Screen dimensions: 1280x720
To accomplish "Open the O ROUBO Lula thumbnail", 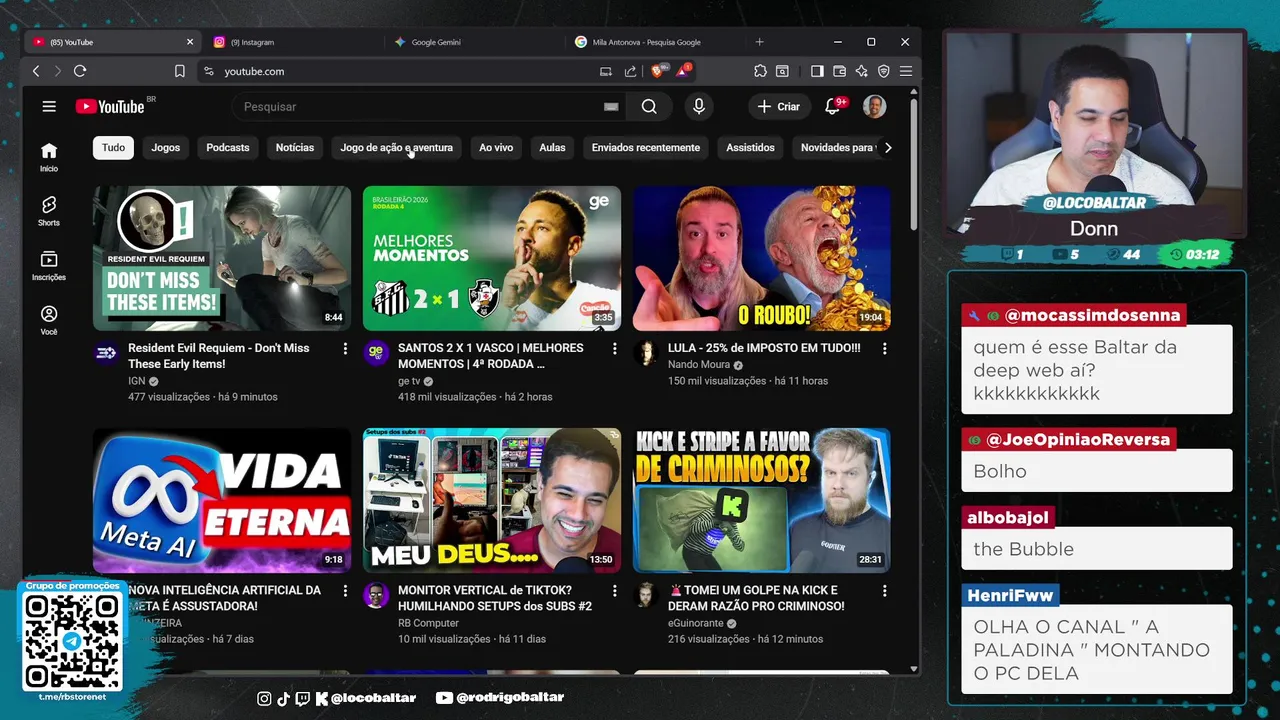I will point(762,258).
